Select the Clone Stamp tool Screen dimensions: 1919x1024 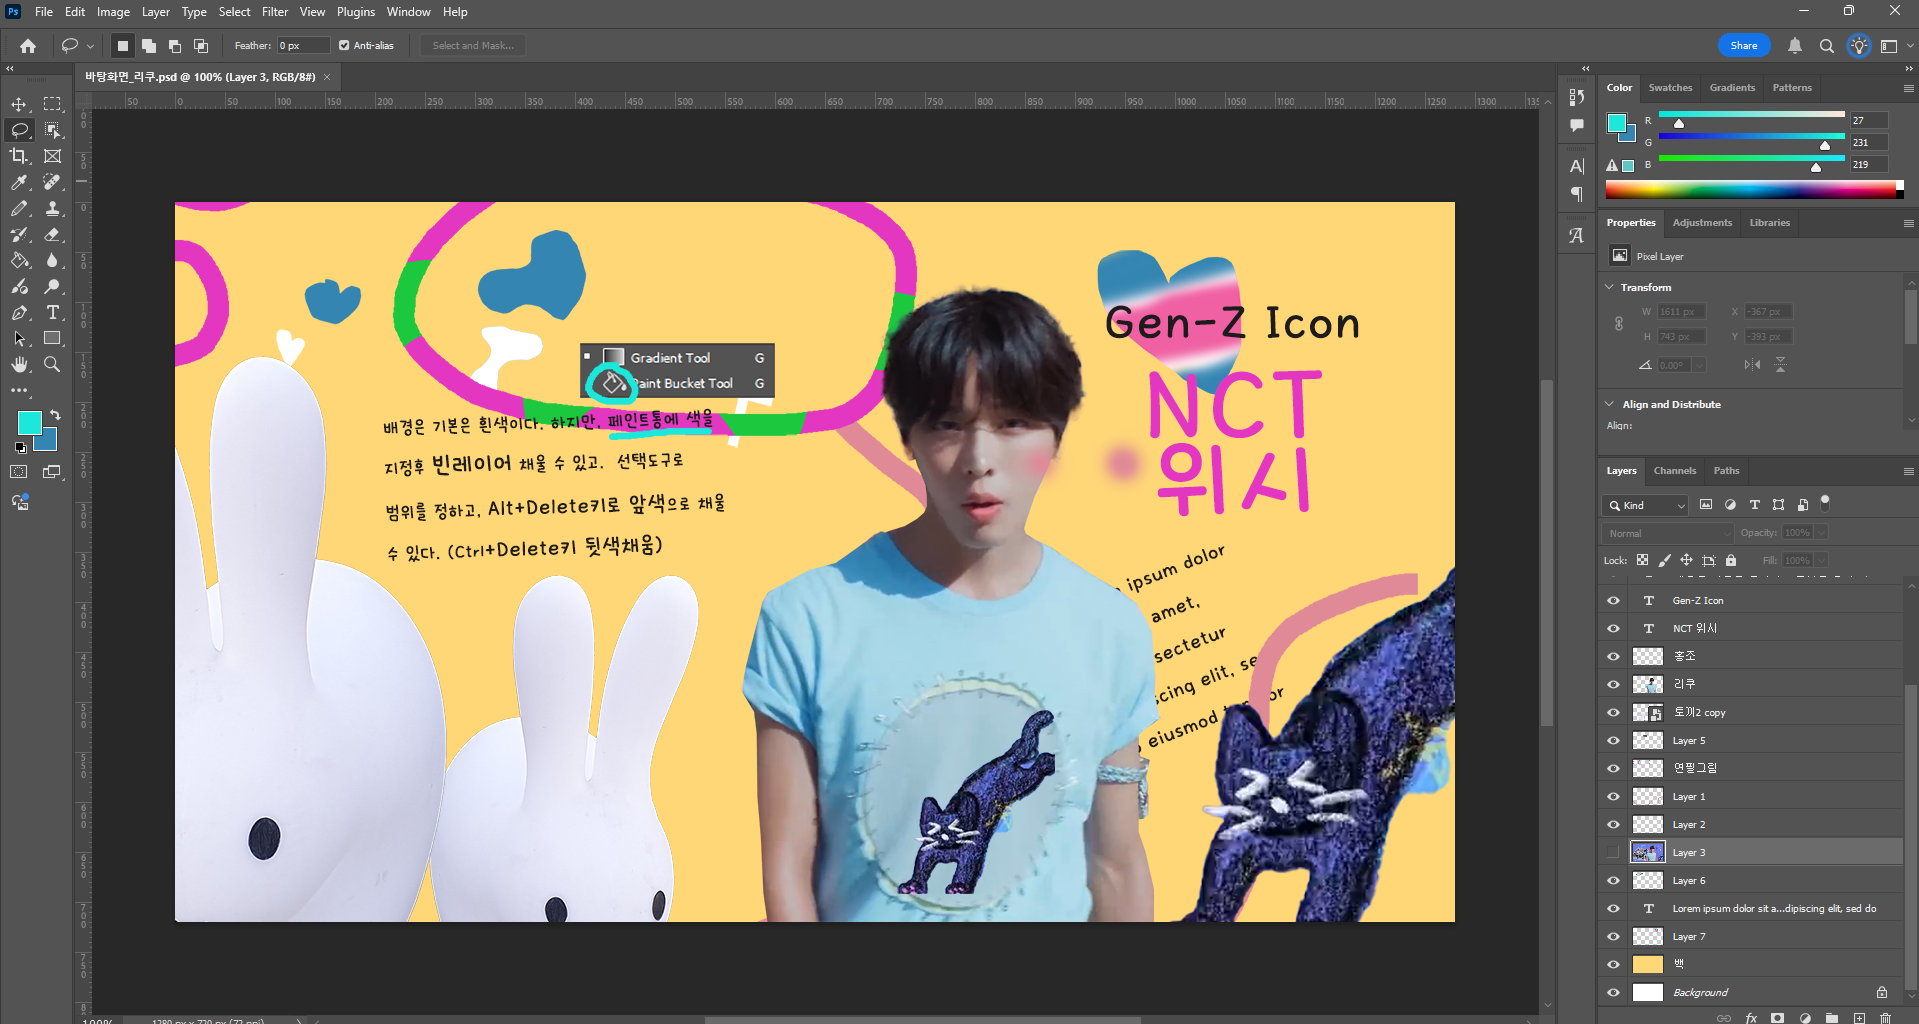click(52, 208)
